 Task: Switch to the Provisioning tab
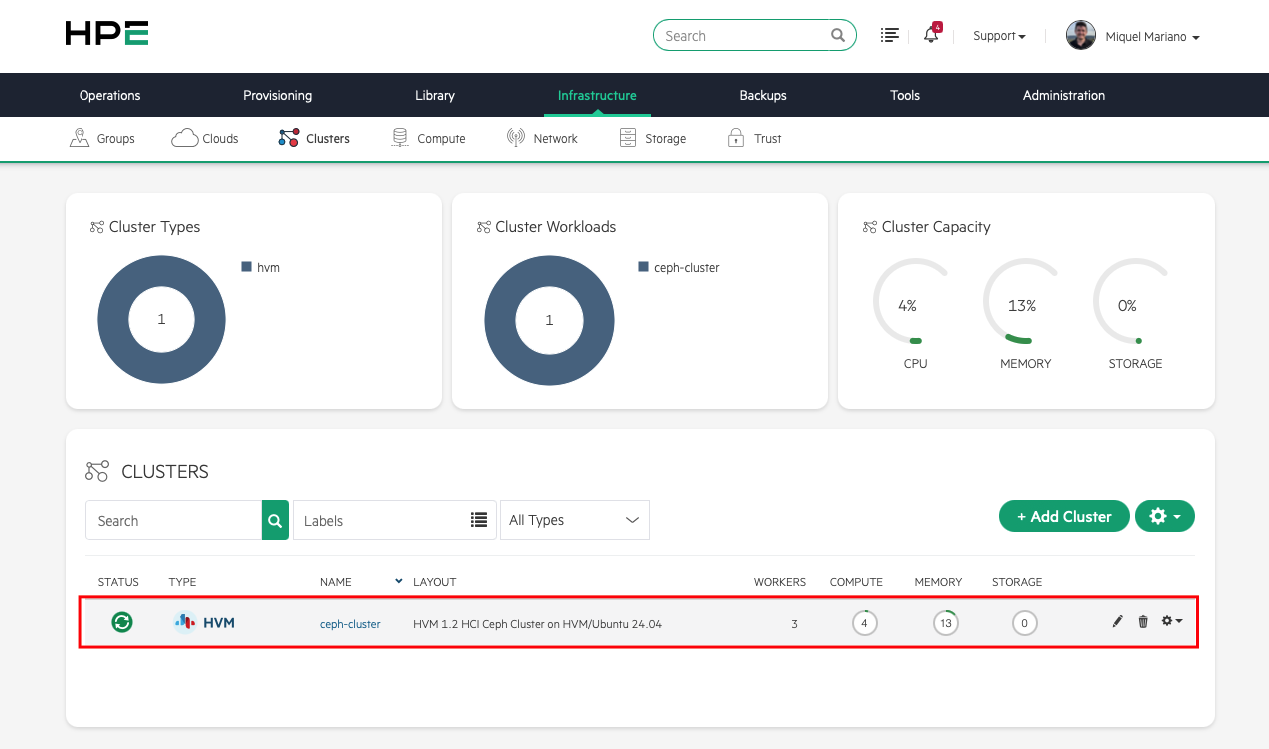pyautogui.click(x=277, y=95)
